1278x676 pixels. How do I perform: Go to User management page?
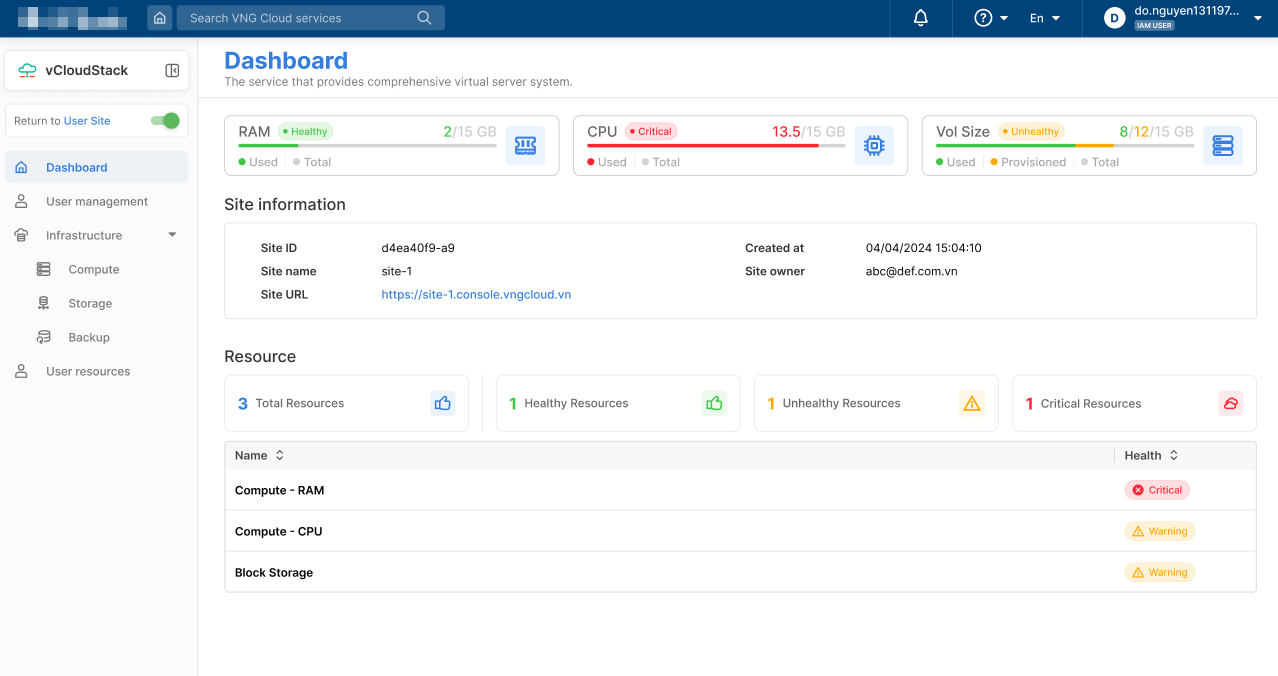click(x=97, y=201)
